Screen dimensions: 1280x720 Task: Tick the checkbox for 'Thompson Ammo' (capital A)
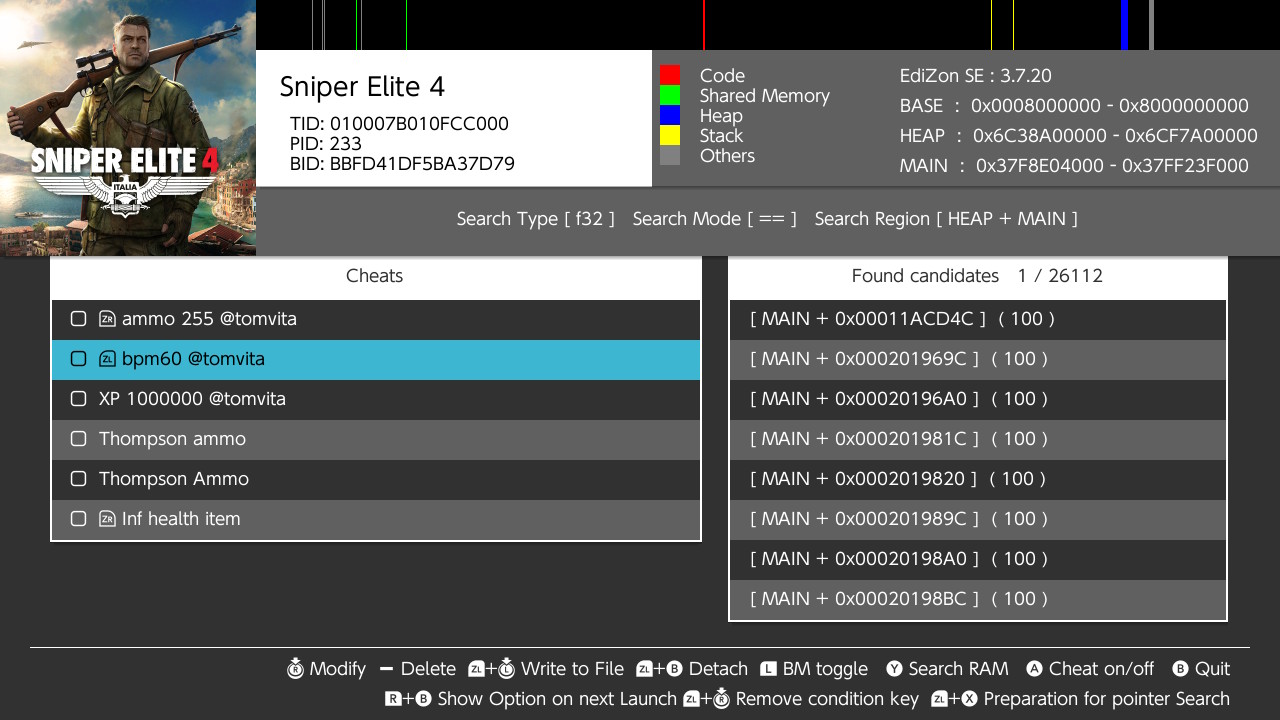click(x=79, y=479)
